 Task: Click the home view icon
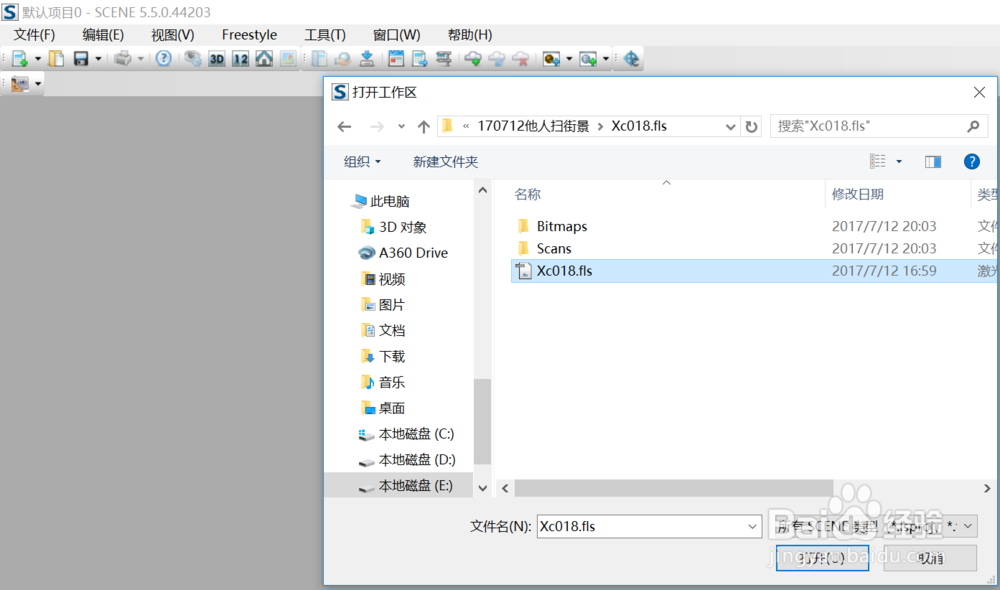[x=264, y=59]
